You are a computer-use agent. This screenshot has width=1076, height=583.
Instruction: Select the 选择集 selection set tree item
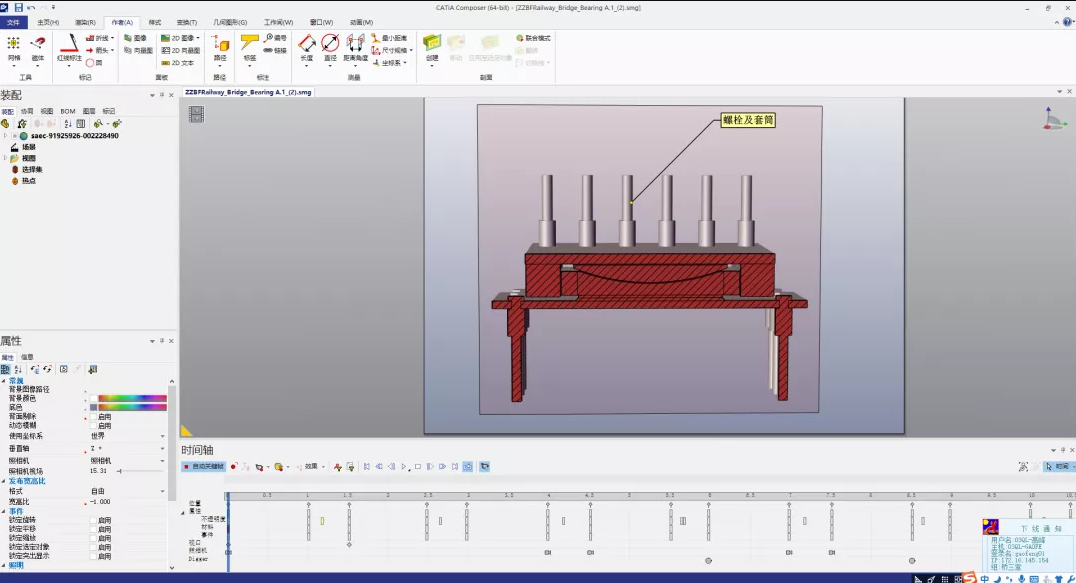point(32,169)
